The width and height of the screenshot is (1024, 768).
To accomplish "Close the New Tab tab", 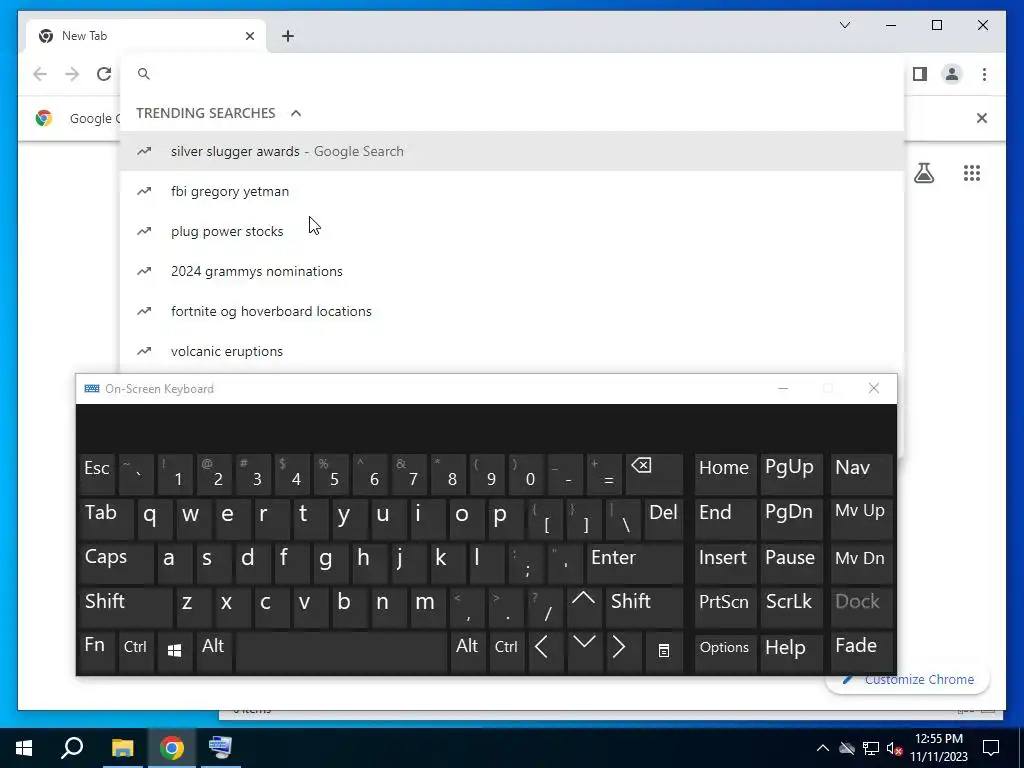I will 249,36.
